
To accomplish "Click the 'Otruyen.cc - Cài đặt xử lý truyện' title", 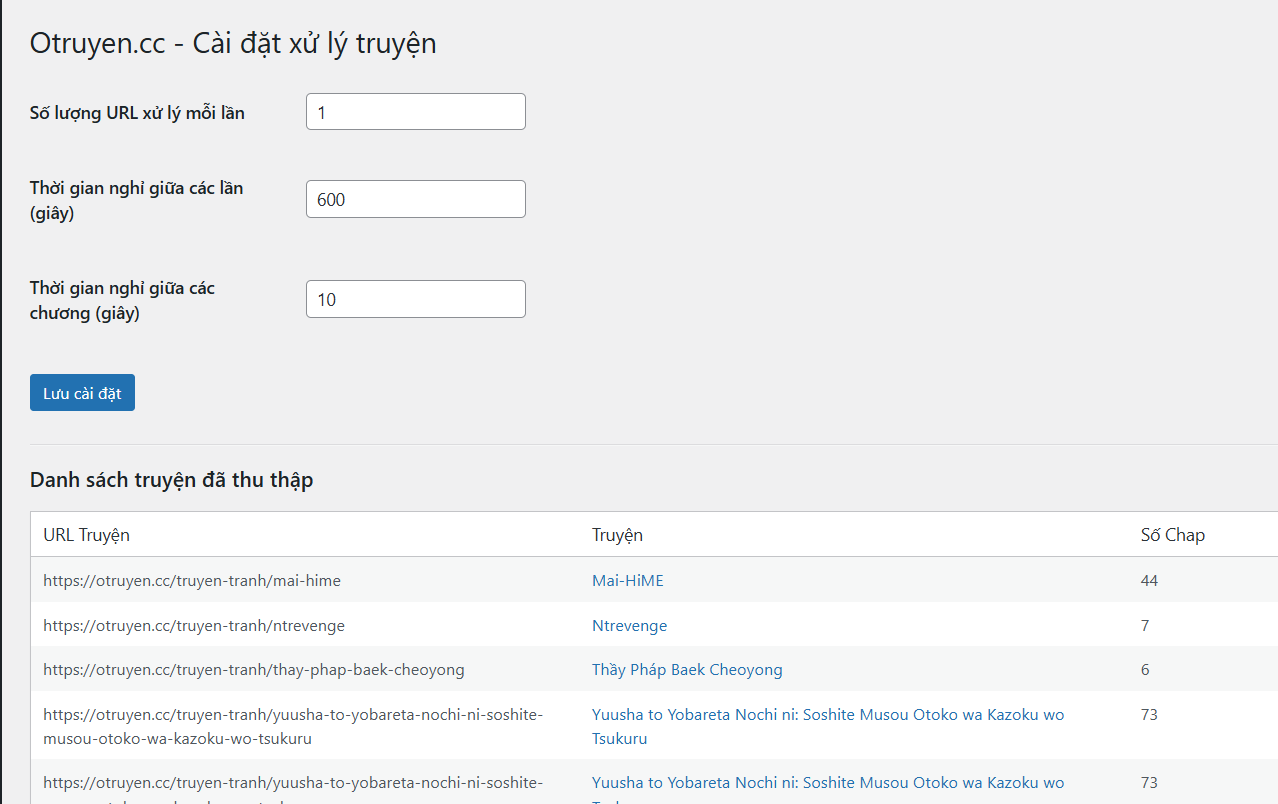I will [x=233, y=44].
